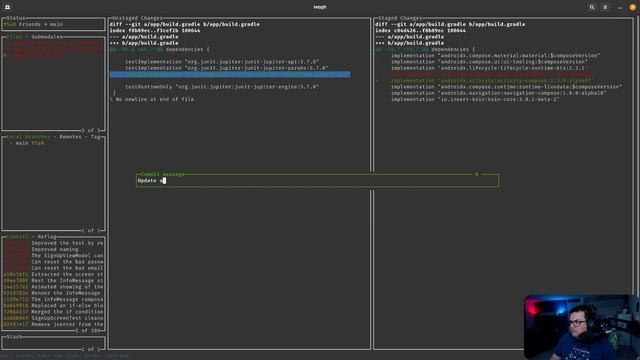Image resolution: width=640 pixels, height=360 pixels.
Task: Click "No newline at end of file" text
Action: (x=155, y=99)
